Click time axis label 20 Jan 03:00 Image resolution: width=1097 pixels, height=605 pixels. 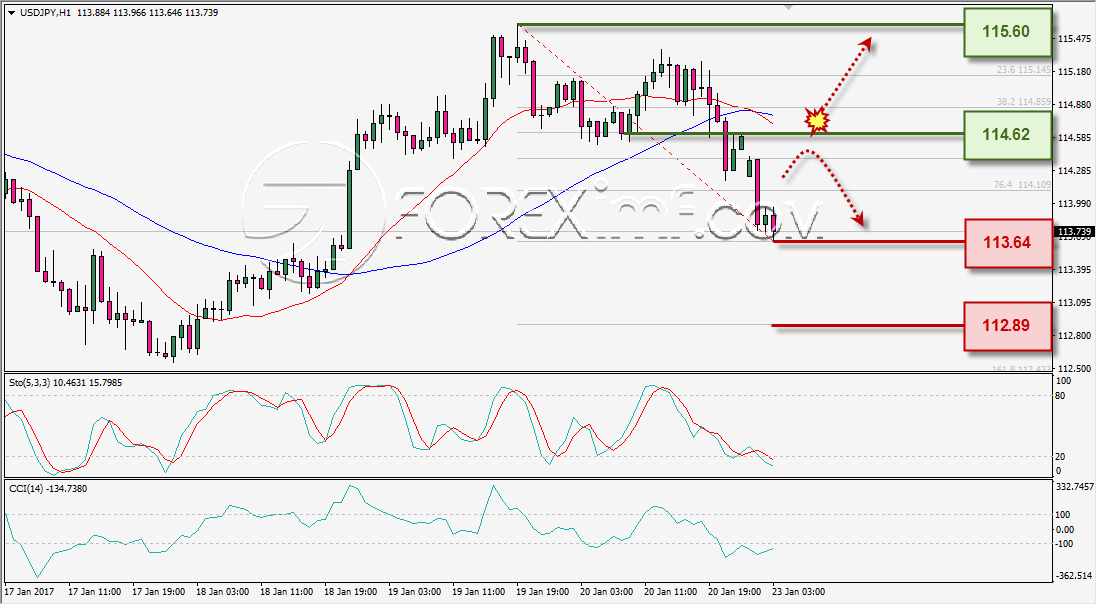point(607,592)
